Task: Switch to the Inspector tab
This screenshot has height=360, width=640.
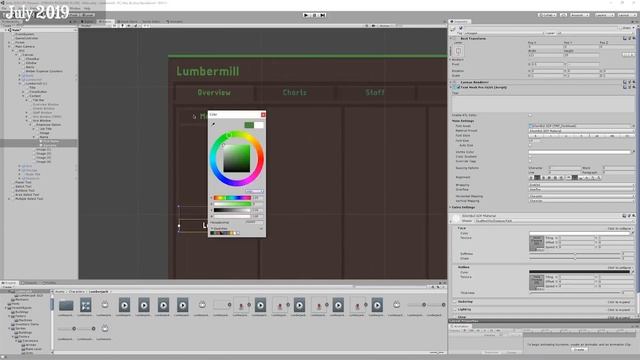Action: tap(460, 21)
